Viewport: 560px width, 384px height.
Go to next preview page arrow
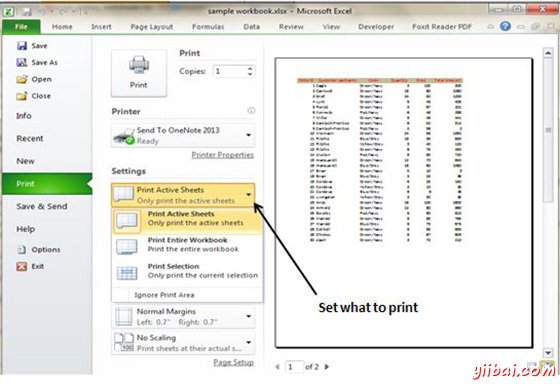(326, 366)
